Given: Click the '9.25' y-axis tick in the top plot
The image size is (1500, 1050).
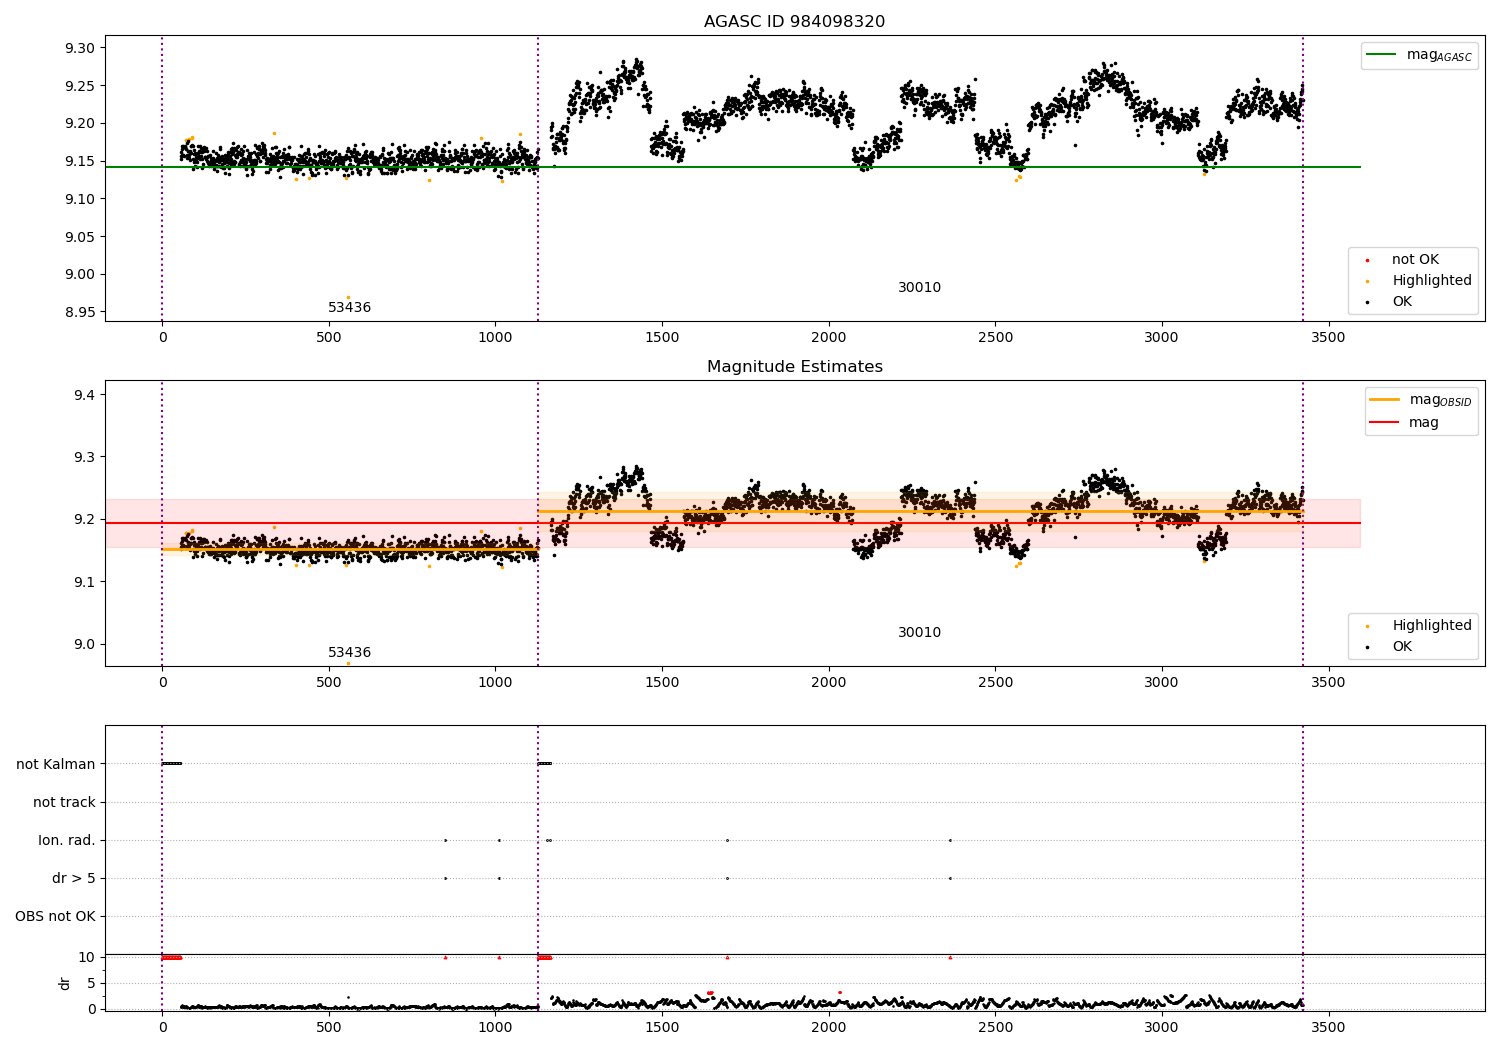Looking at the screenshot, I should pos(79,86).
